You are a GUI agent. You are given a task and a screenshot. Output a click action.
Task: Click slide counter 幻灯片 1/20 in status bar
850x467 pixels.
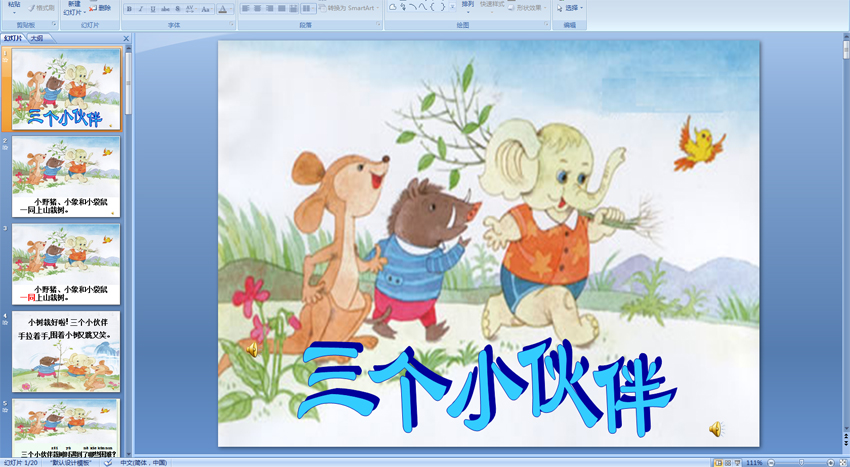pyautogui.click(x=21, y=463)
